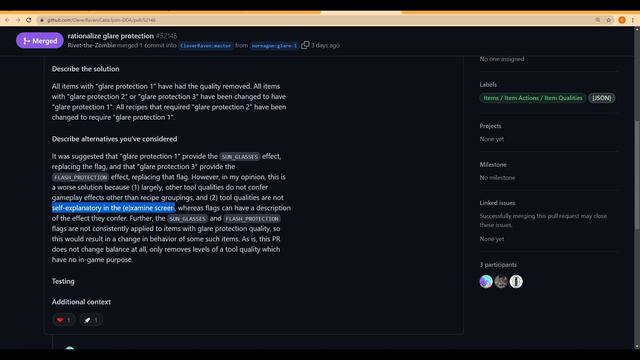Open the browser three-dot menu
The width and height of the screenshot is (640, 360).
[633, 20]
